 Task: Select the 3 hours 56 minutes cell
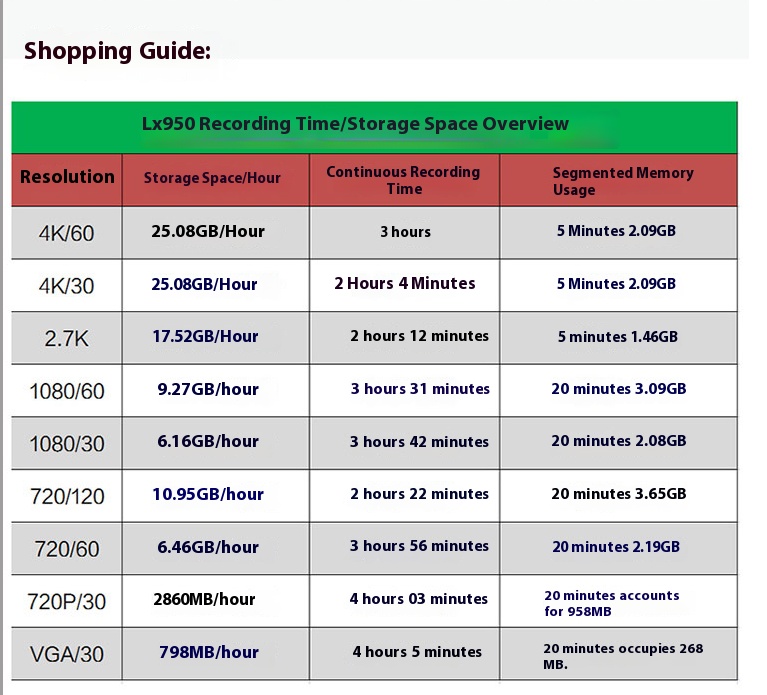(x=420, y=546)
